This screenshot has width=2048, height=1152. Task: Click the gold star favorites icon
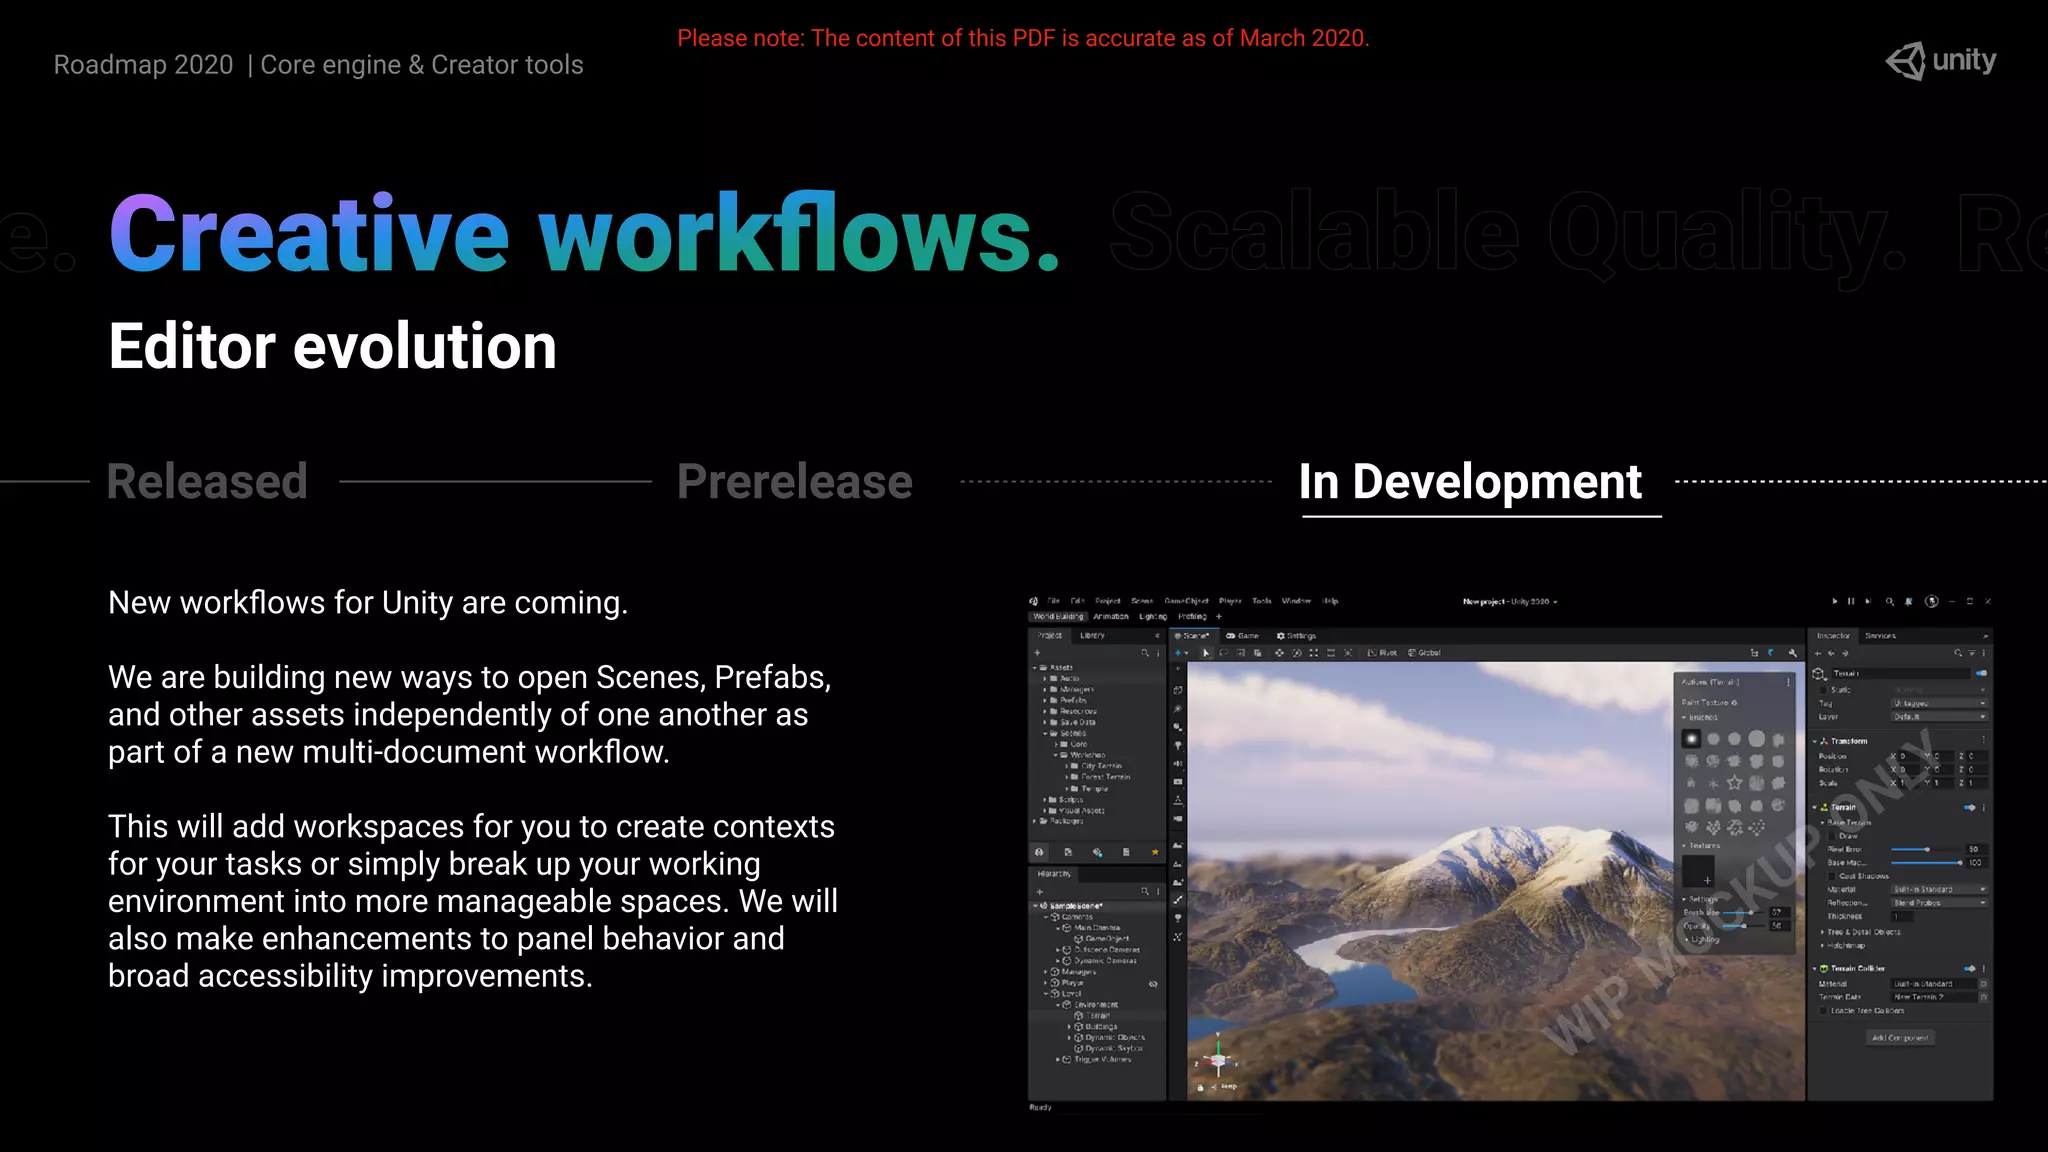click(x=1155, y=852)
